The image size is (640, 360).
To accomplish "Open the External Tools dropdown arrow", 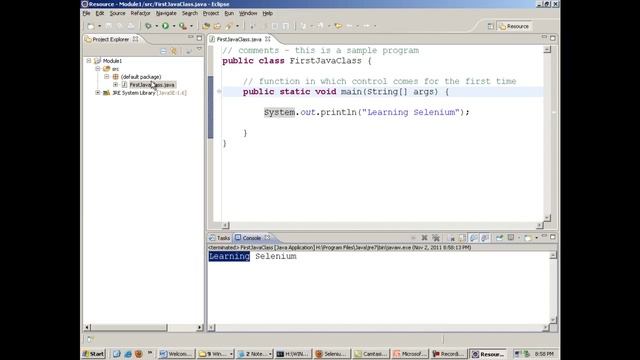I will (191, 26).
